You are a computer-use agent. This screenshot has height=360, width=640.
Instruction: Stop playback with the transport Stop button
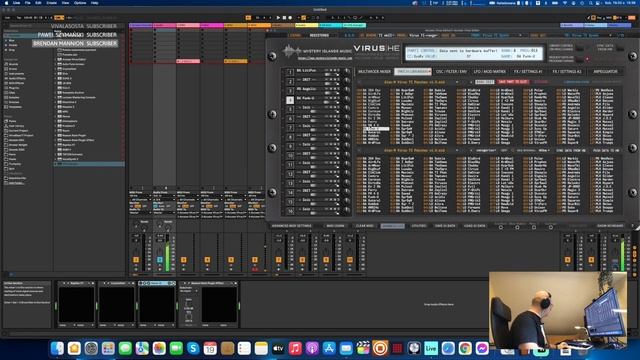click(284, 18)
